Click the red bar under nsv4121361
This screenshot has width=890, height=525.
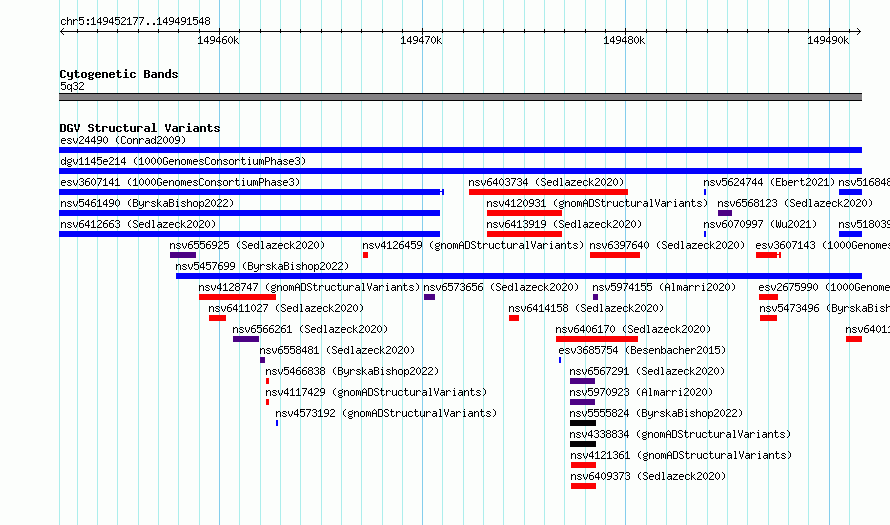pos(583,465)
